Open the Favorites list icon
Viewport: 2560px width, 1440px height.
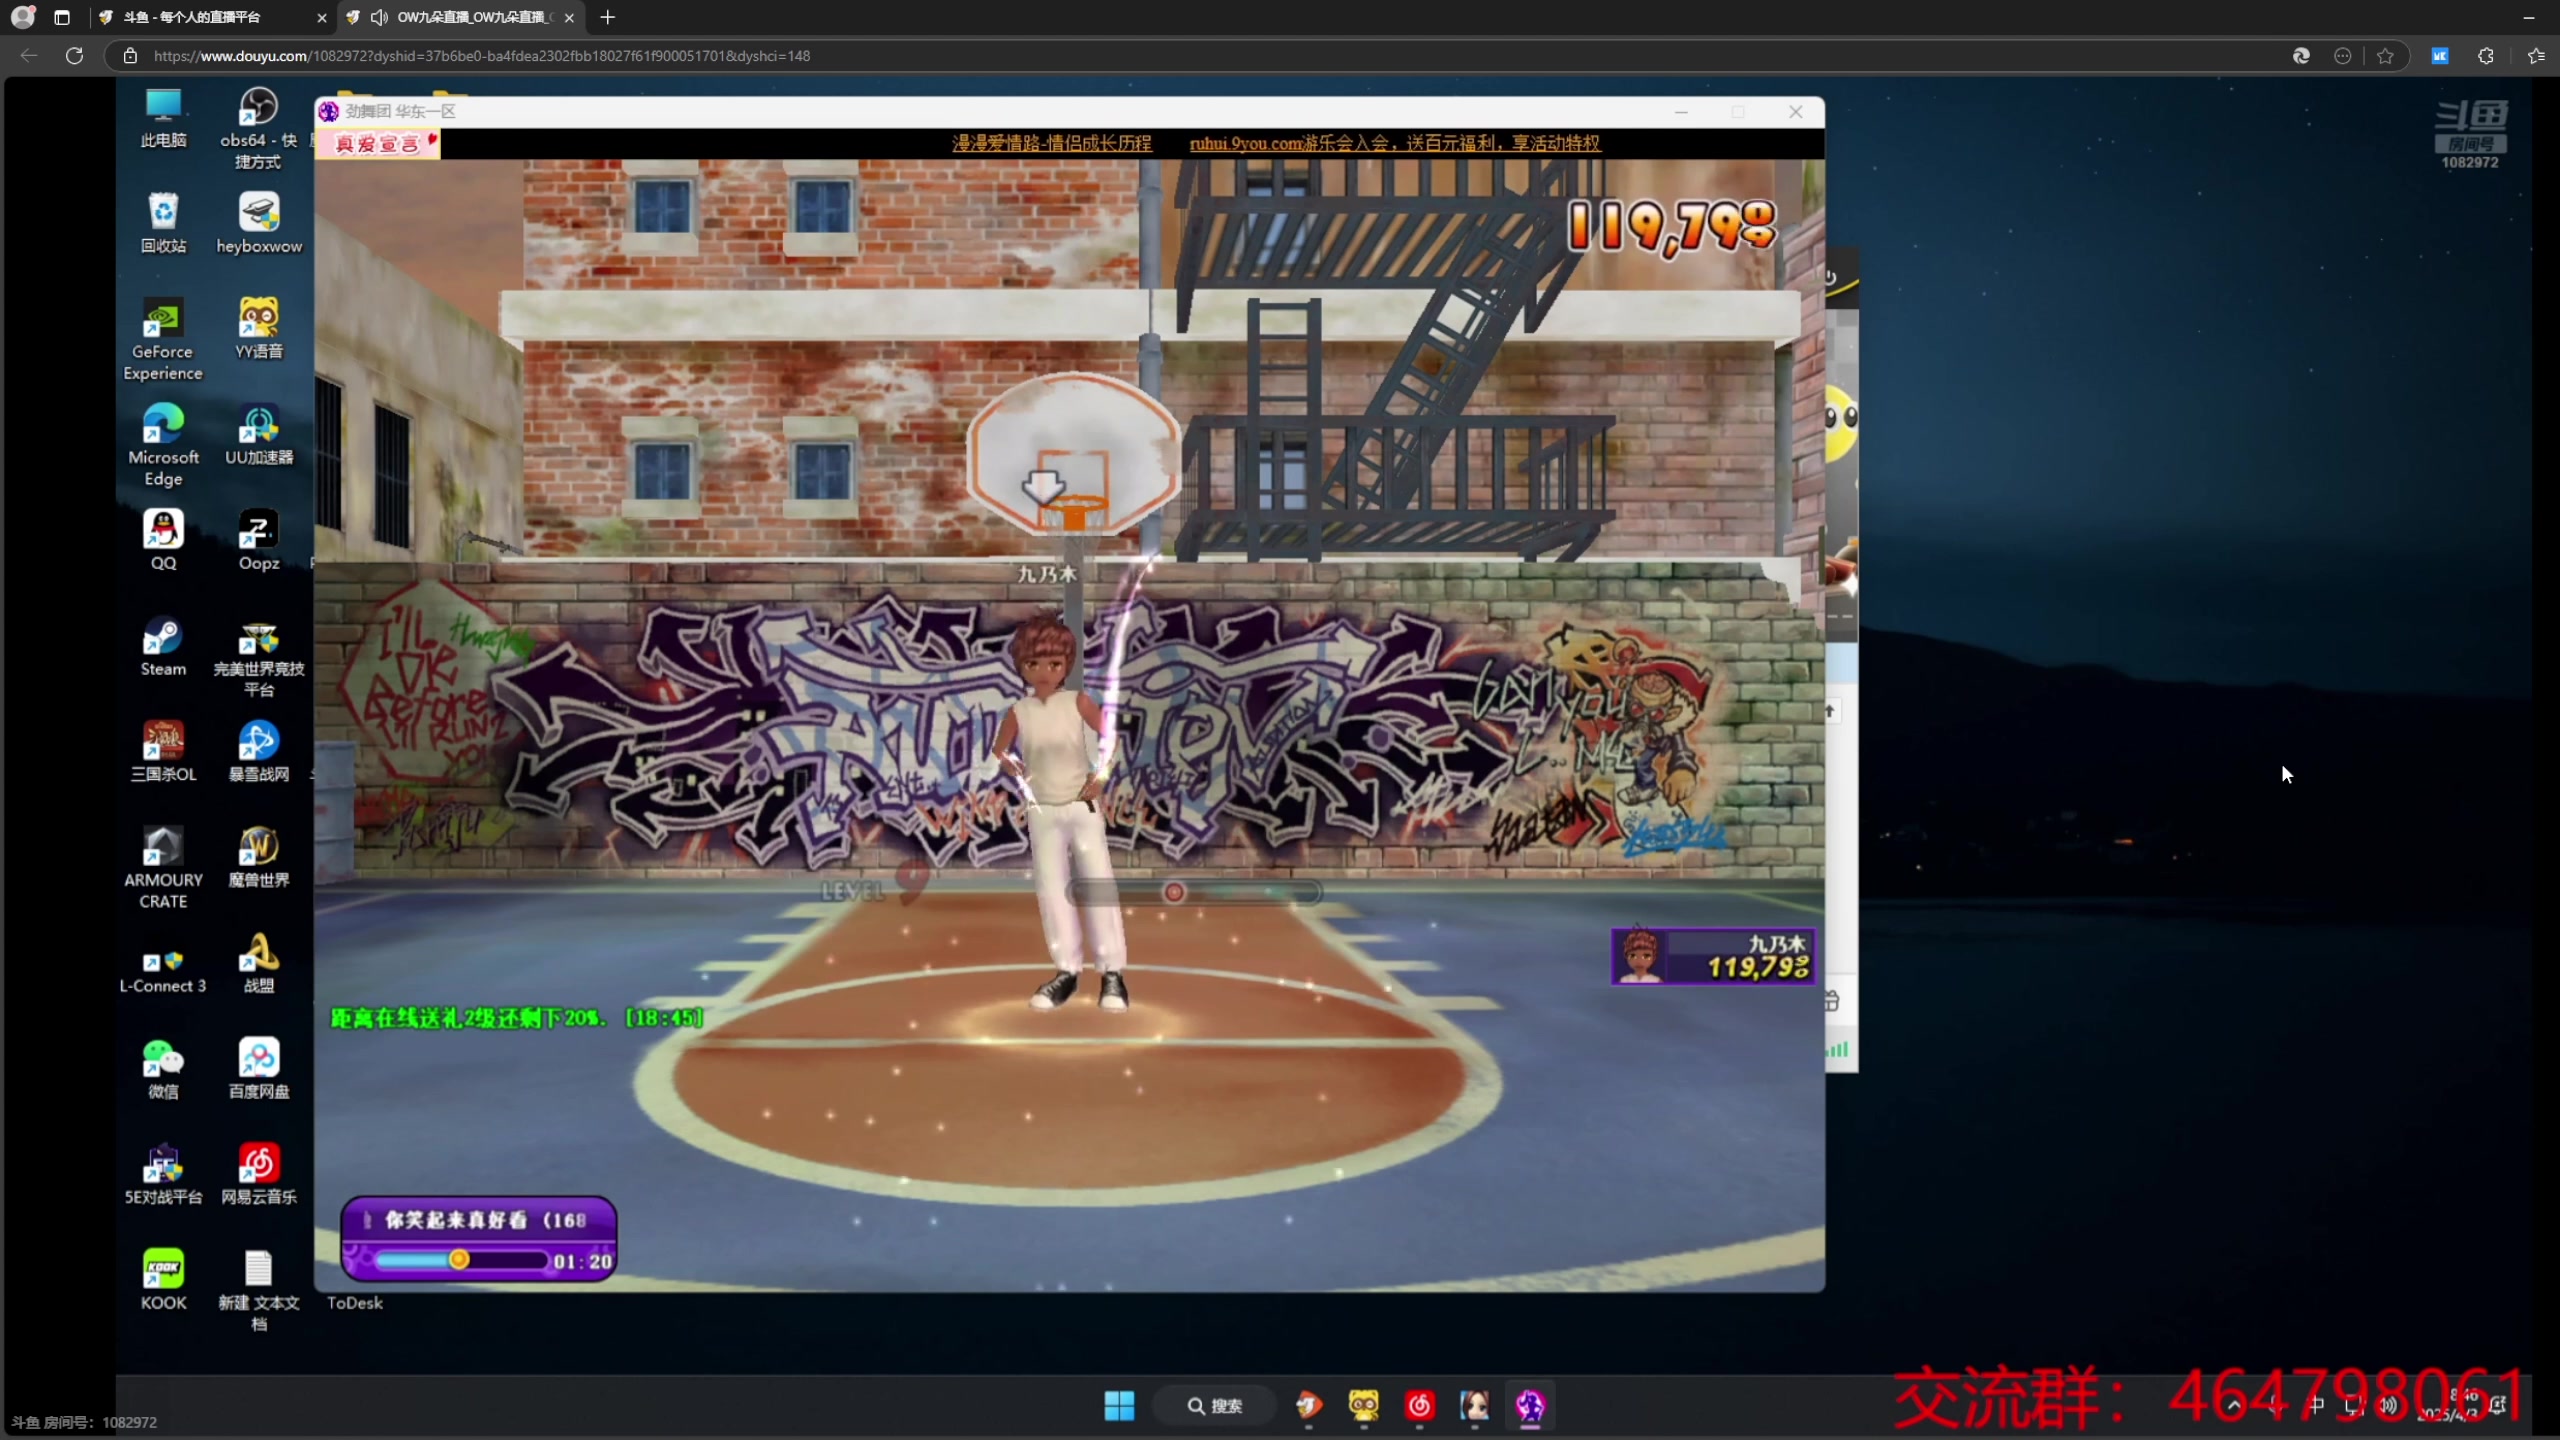click(x=2535, y=56)
